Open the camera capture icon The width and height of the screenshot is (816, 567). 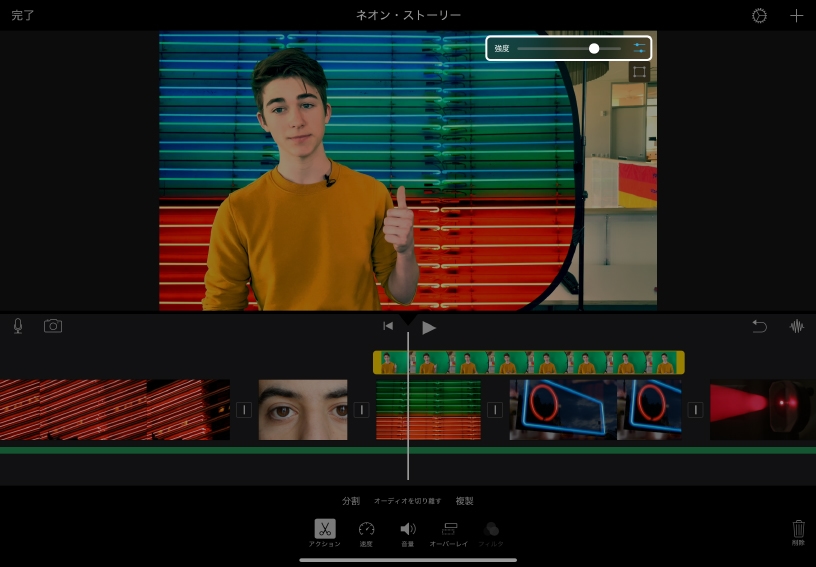[53, 326]
